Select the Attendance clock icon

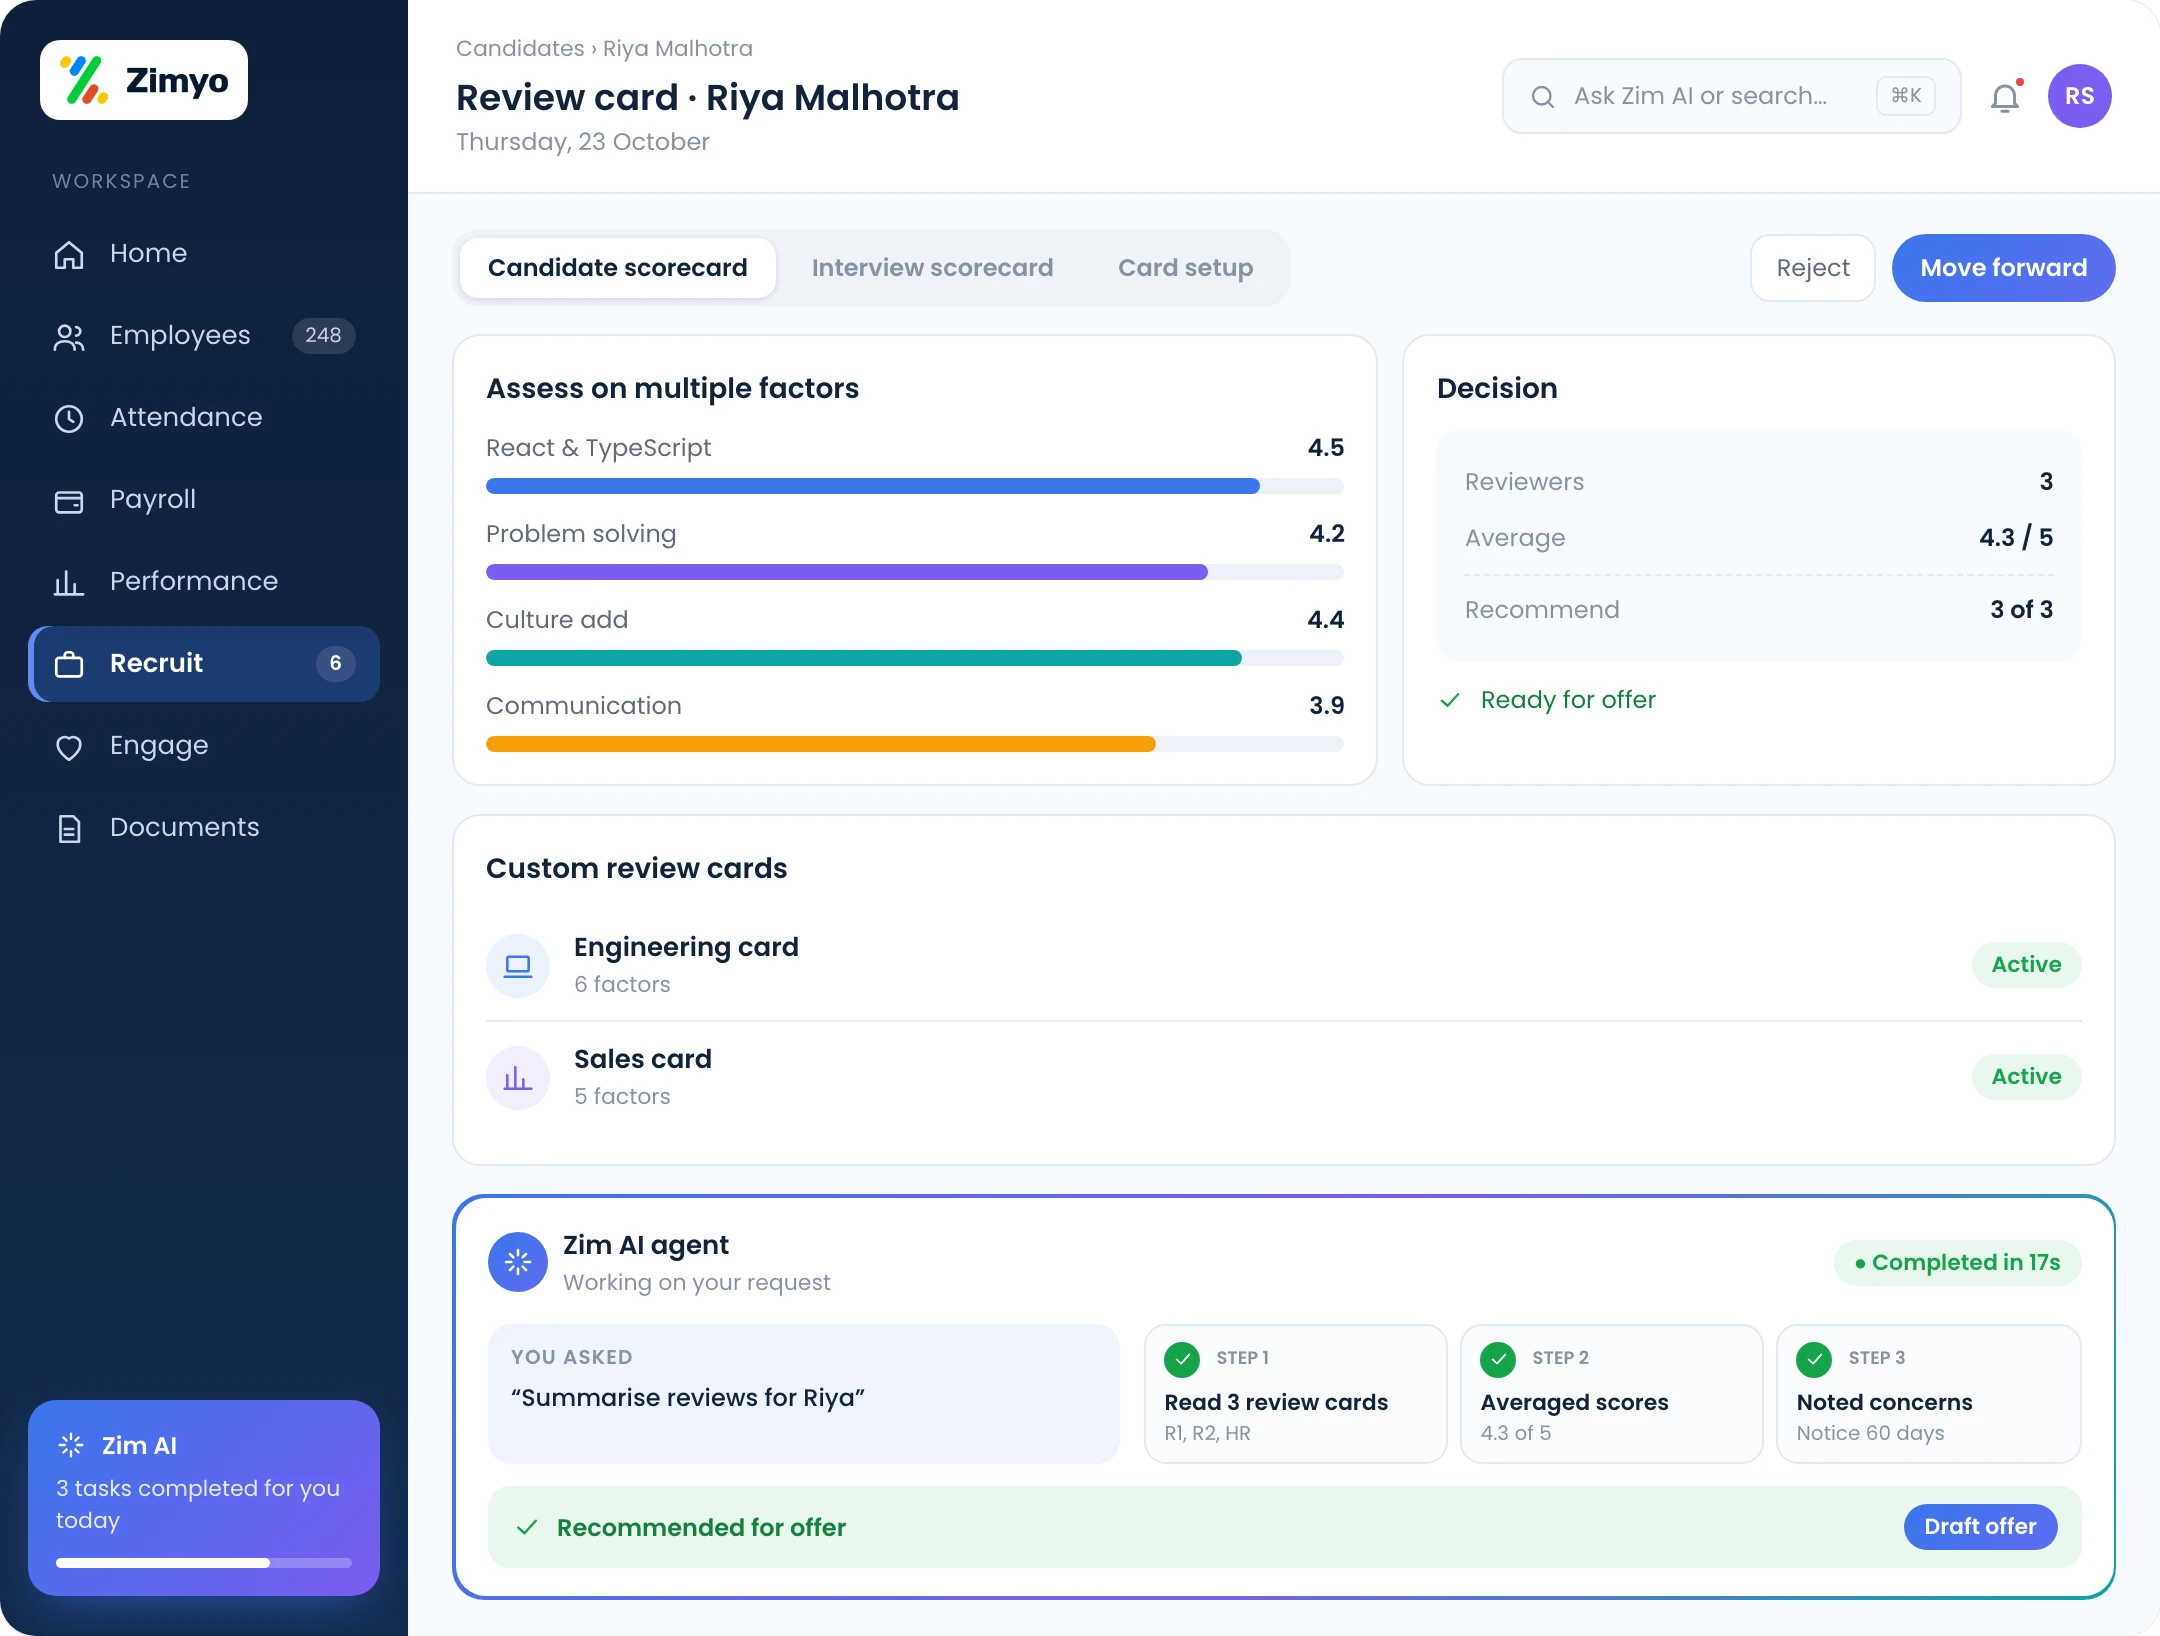[x=69, y=418]
